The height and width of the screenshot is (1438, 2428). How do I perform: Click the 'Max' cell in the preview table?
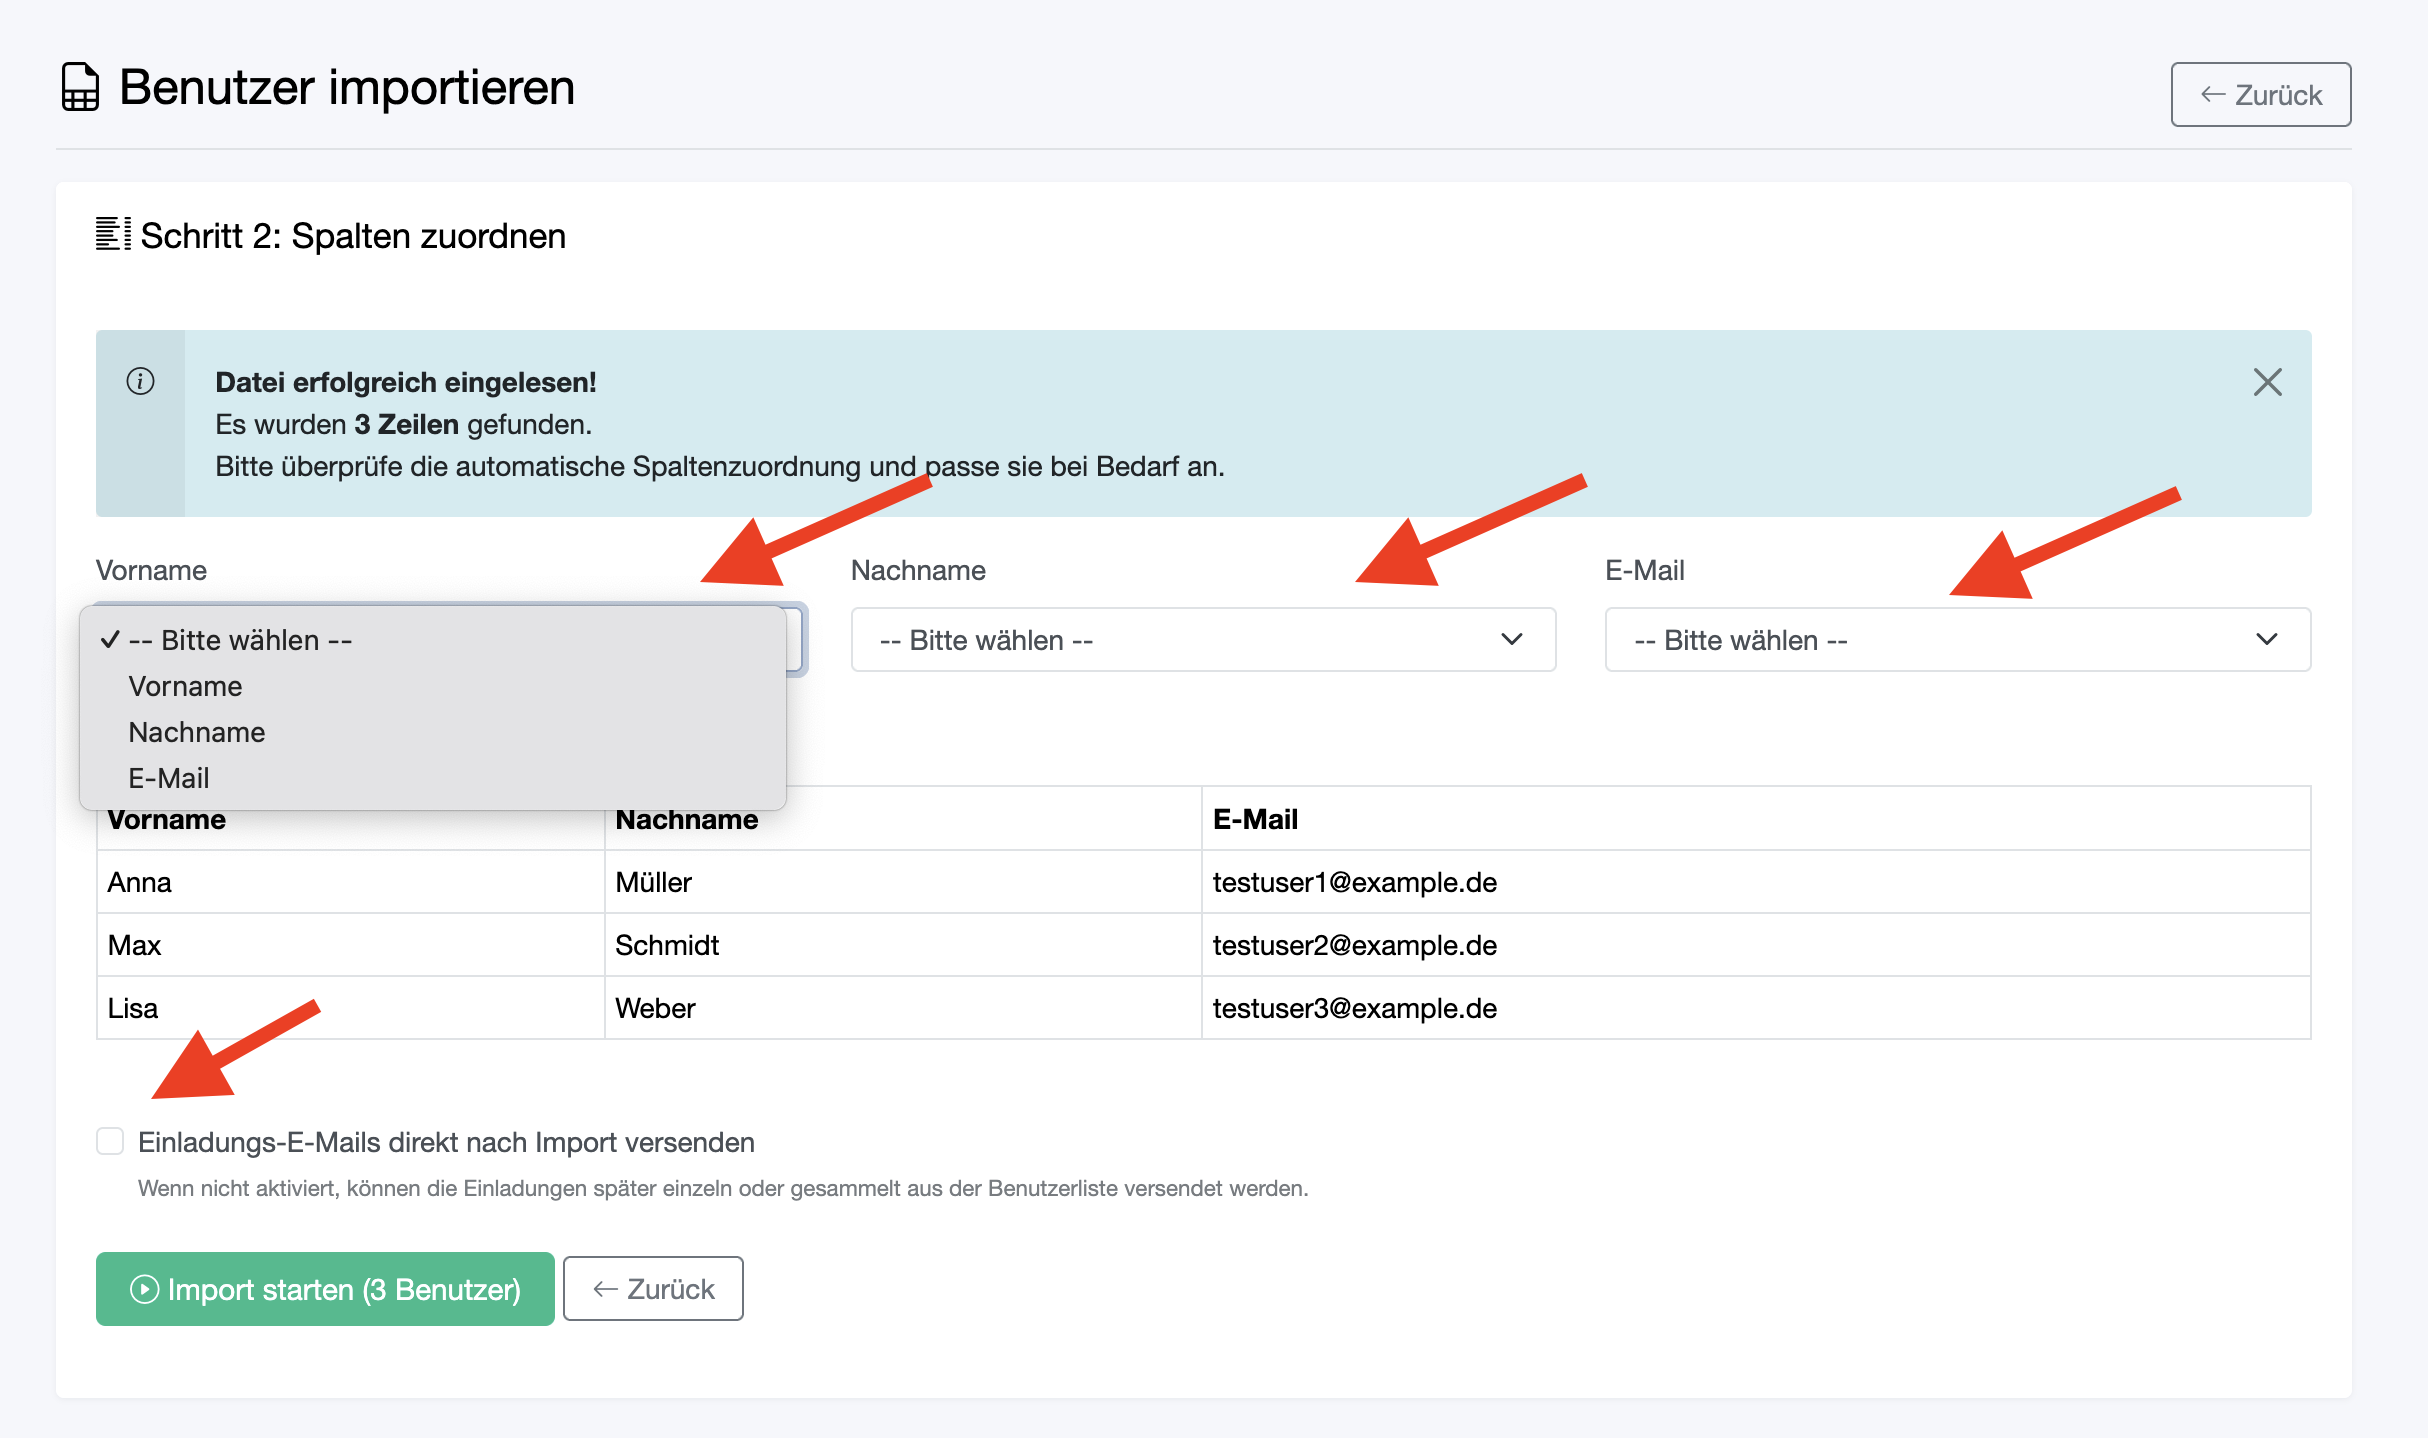pos(351,945)
